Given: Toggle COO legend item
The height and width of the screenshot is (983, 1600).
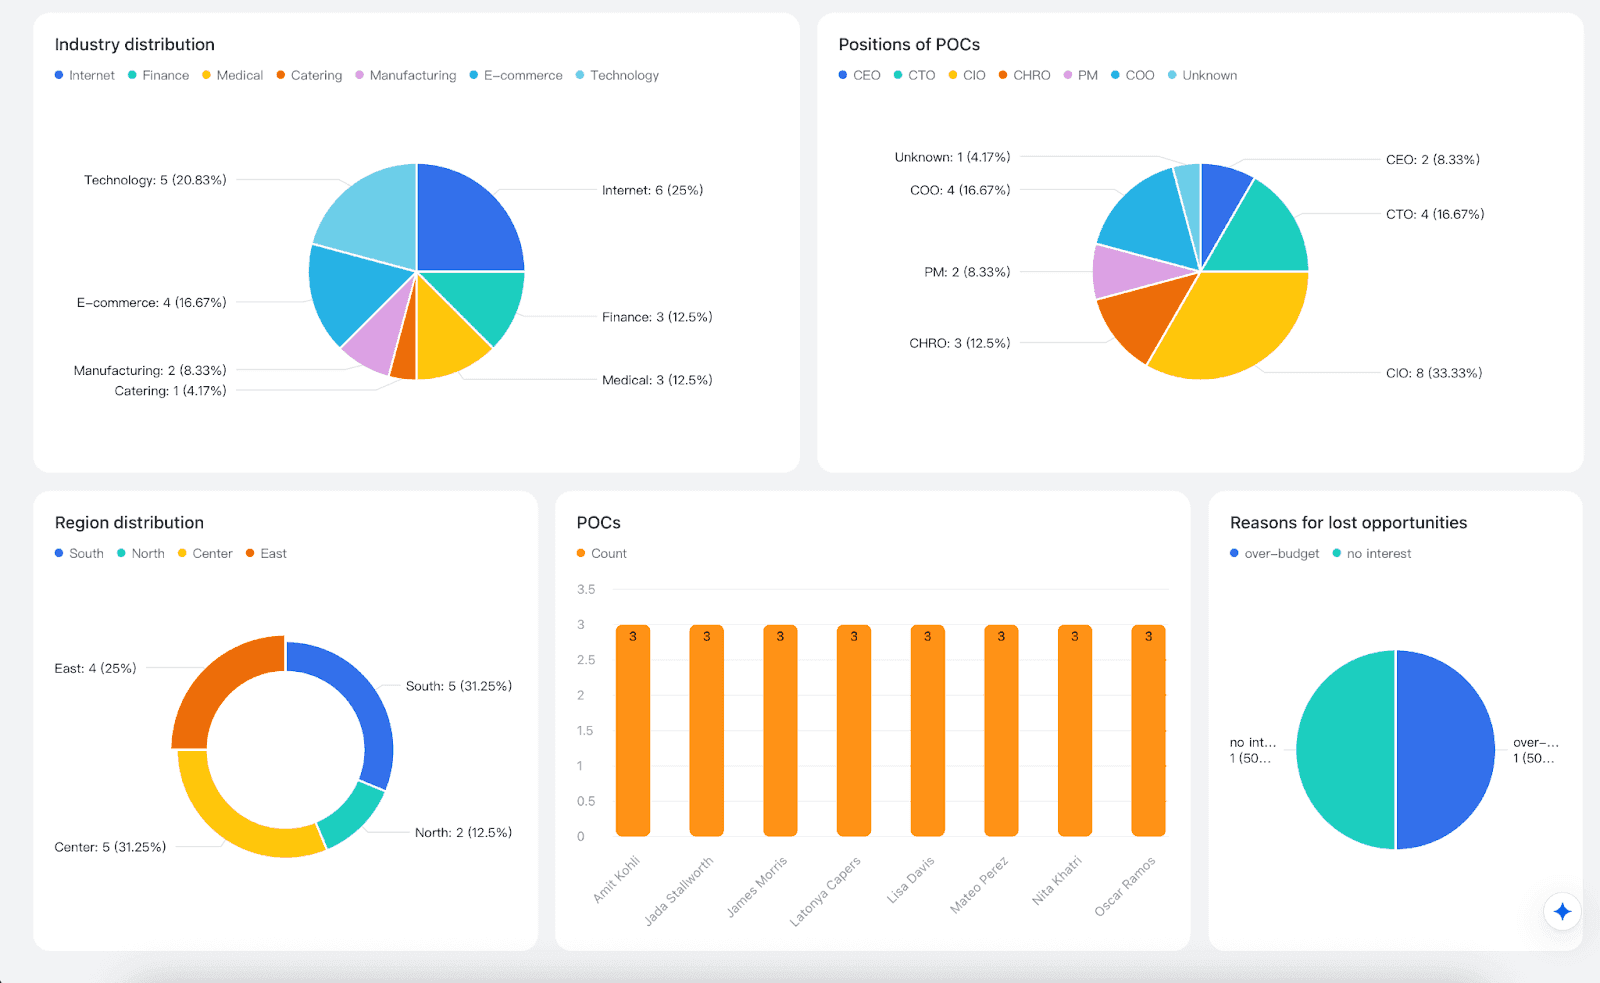Looking at the screenshot, I should point(1133,75).
